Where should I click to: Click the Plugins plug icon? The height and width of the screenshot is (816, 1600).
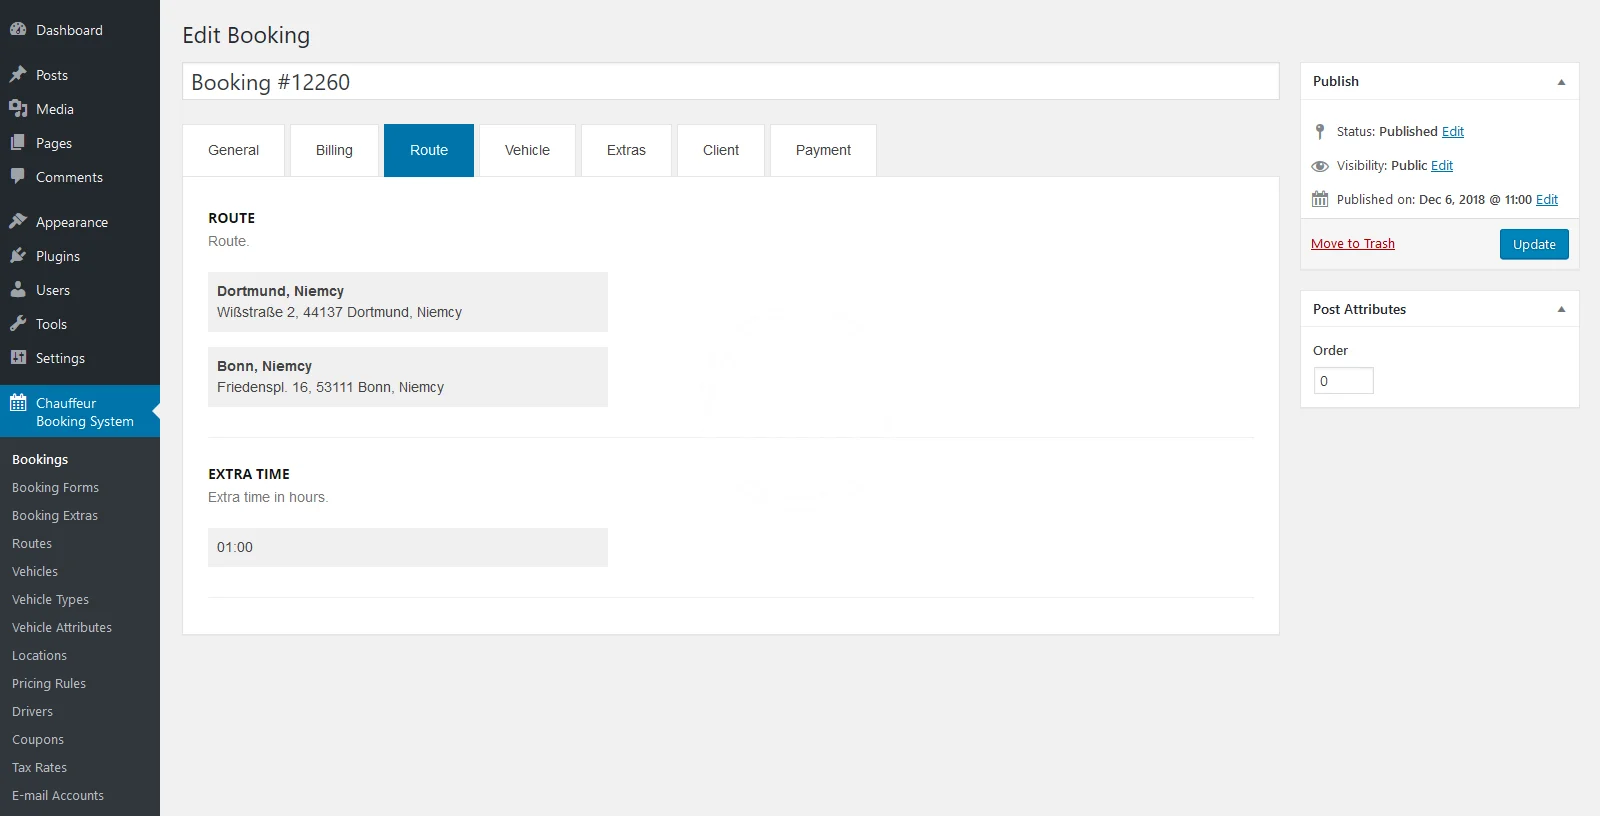(x=18, y=256)
